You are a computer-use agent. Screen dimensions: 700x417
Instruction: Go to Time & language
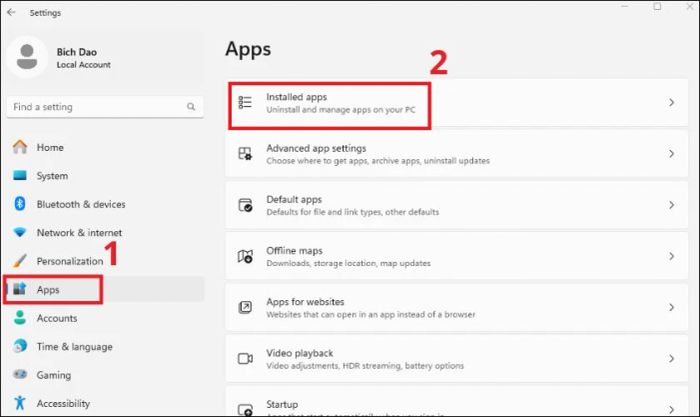105,346
